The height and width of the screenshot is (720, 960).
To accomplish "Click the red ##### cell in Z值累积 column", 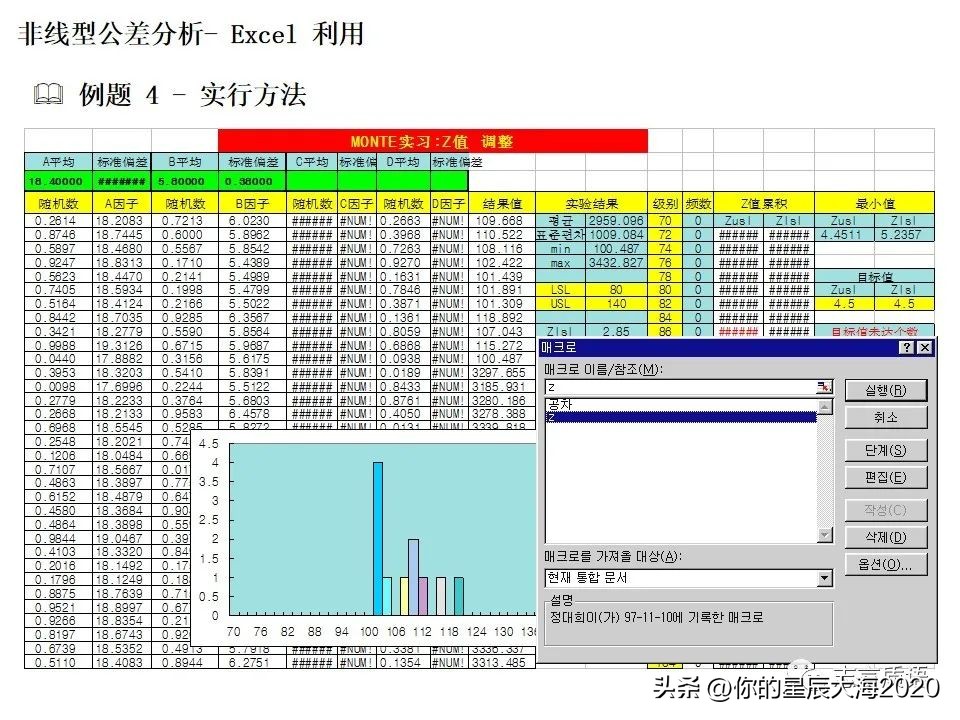I will [x=739, y=330].
